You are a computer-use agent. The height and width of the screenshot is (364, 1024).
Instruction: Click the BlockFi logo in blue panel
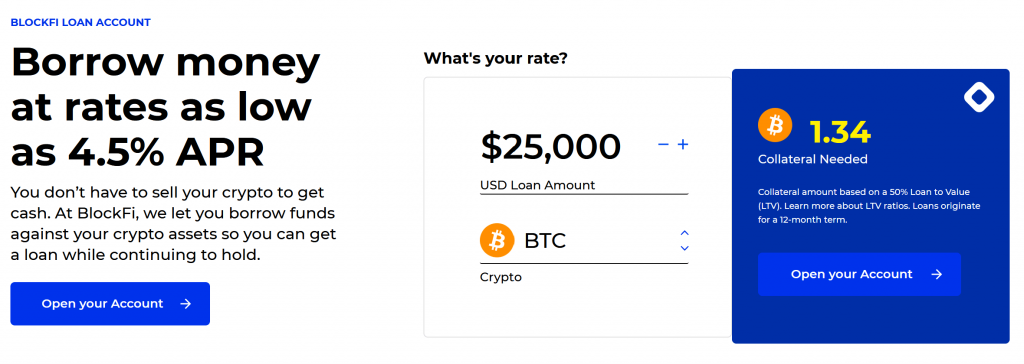979,98
